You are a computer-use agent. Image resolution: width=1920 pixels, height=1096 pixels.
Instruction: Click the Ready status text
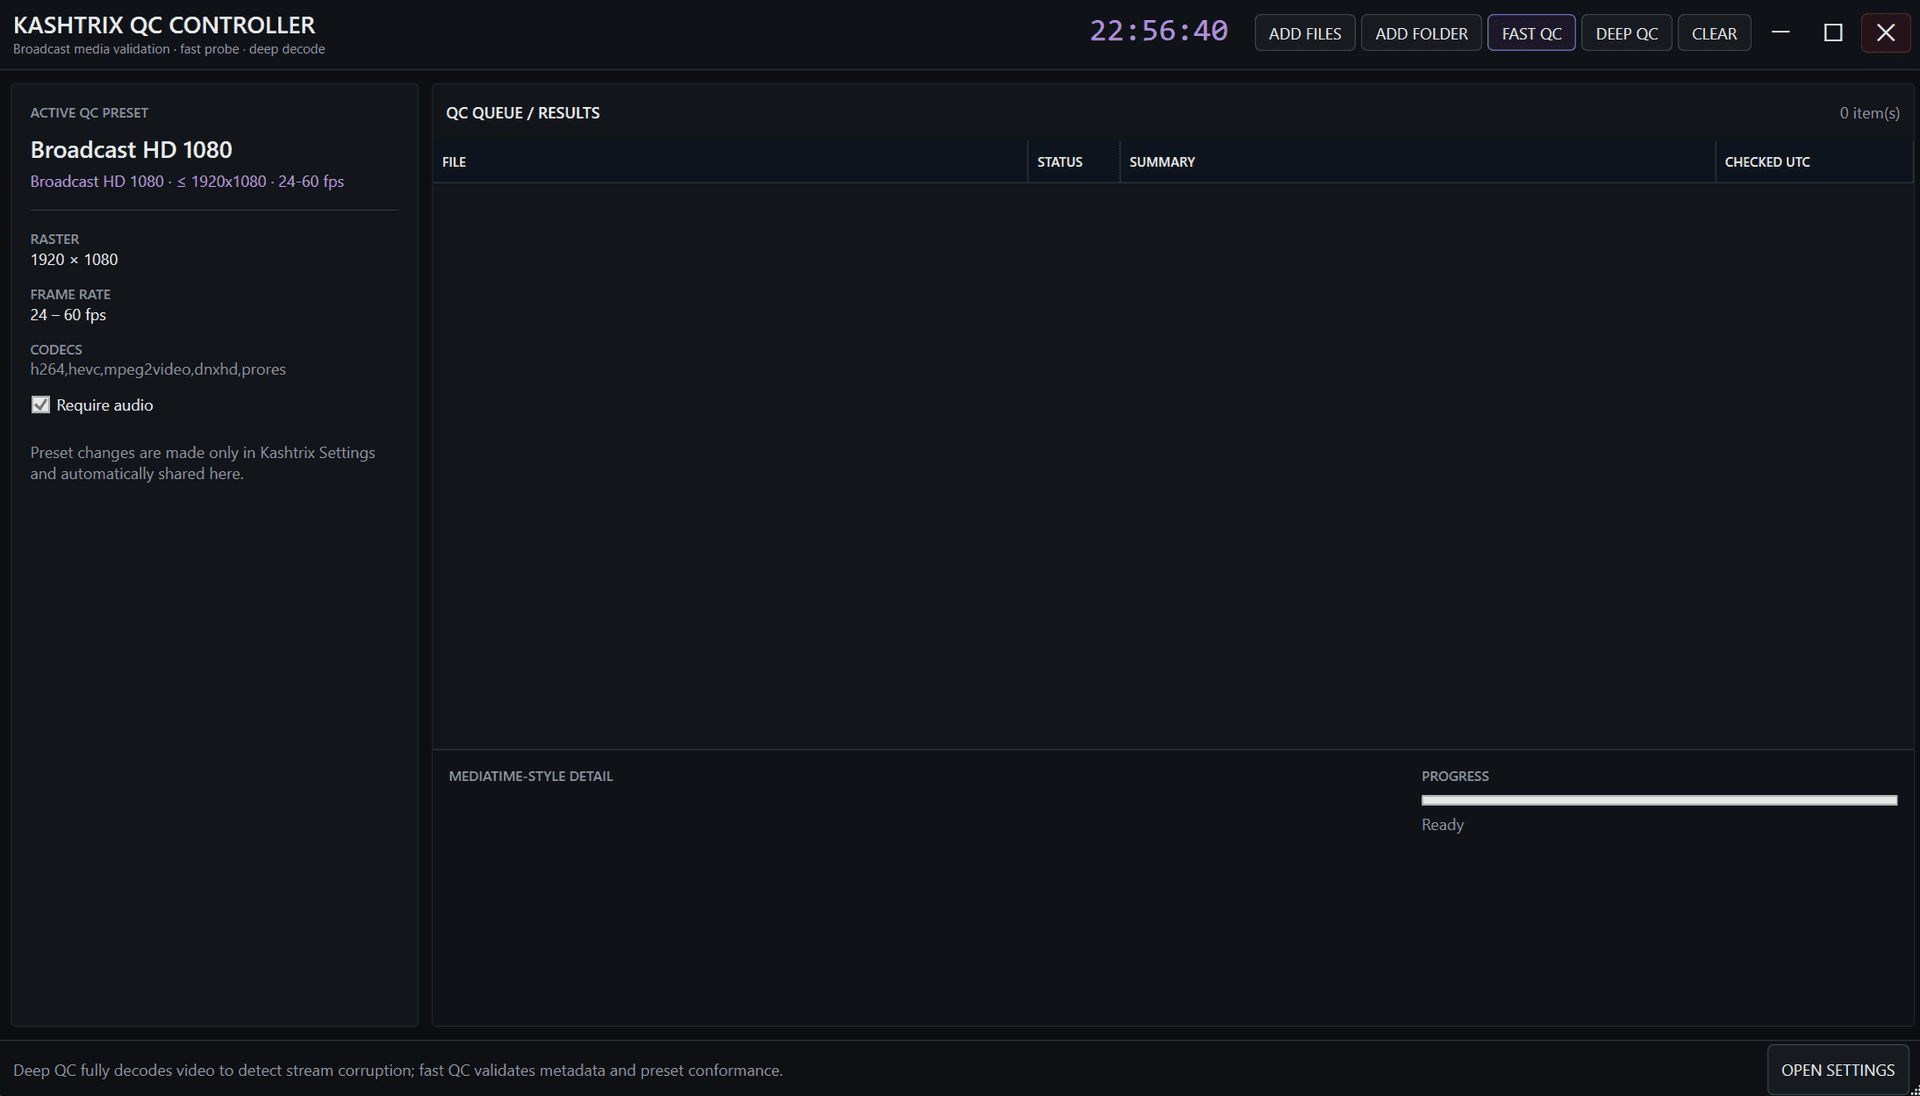click(x=1442, y=825)
